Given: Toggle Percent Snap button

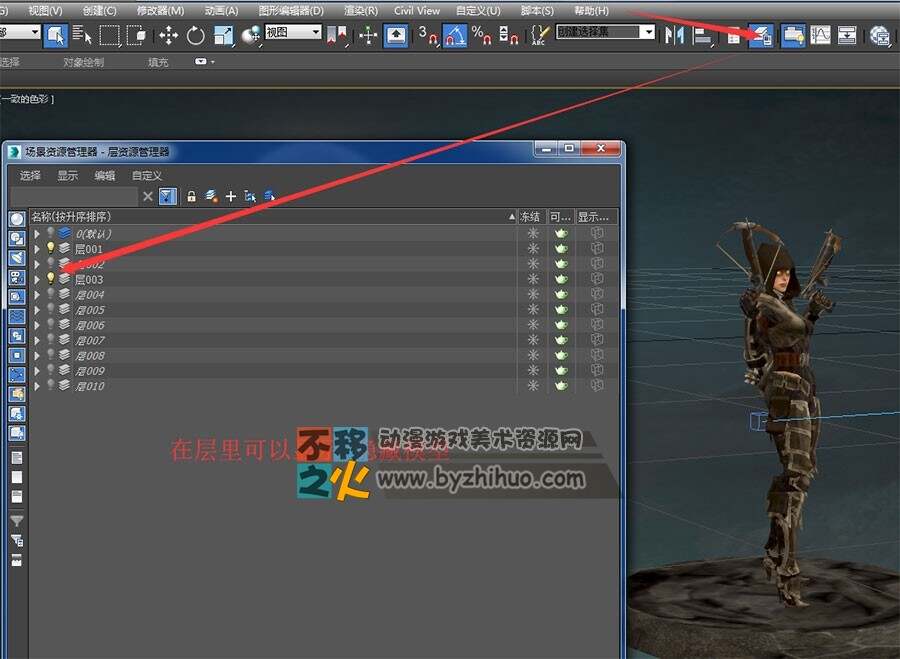Looking at the screenshot, I should (x=482, y=36).
